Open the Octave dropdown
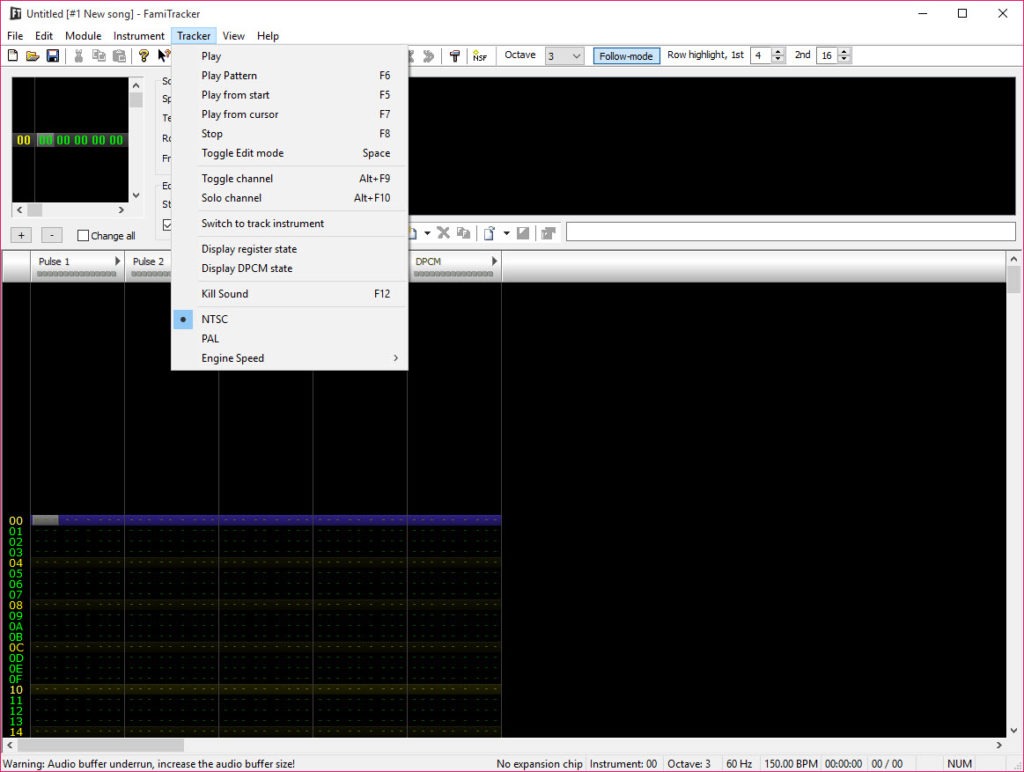 (565, 56)
